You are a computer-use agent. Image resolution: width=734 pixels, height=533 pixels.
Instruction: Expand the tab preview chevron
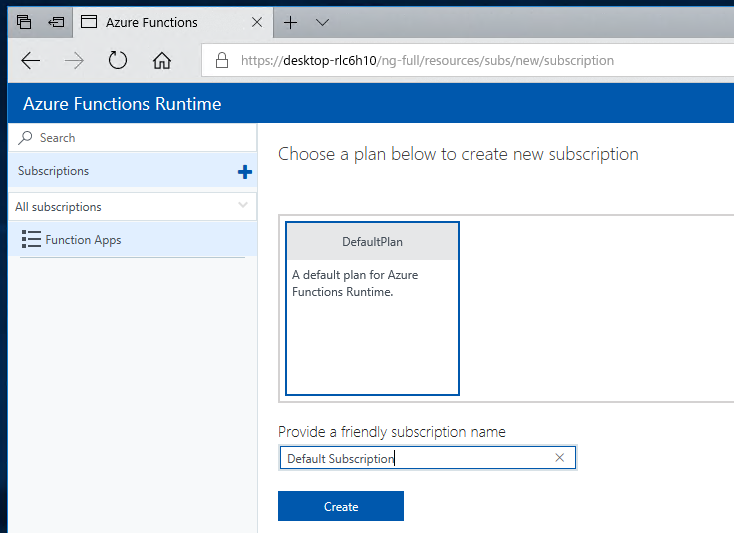point(323,22)
